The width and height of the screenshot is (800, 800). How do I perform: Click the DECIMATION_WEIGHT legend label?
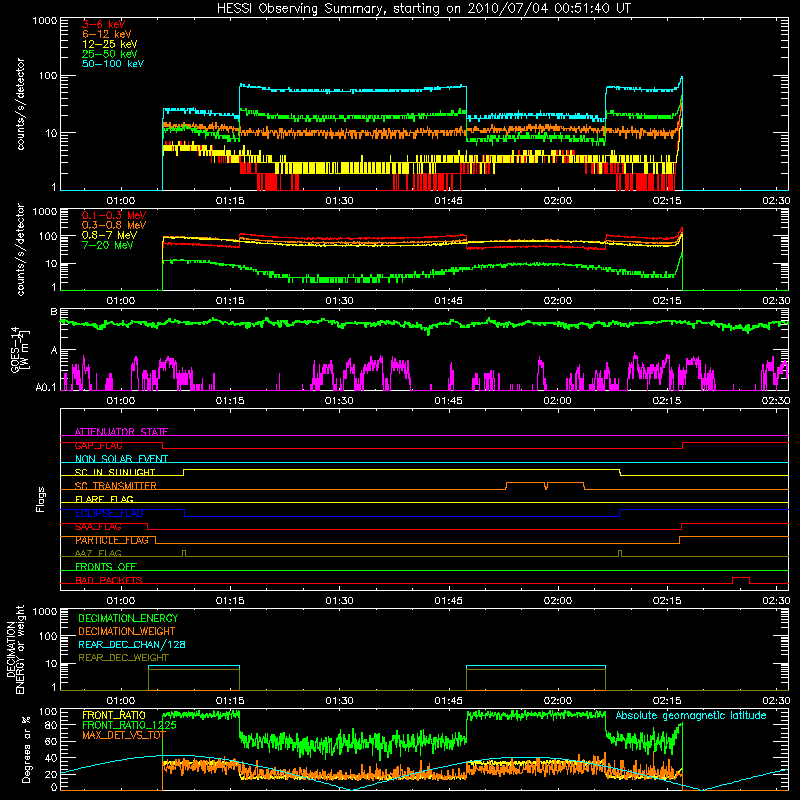click(x=127, y=631)
